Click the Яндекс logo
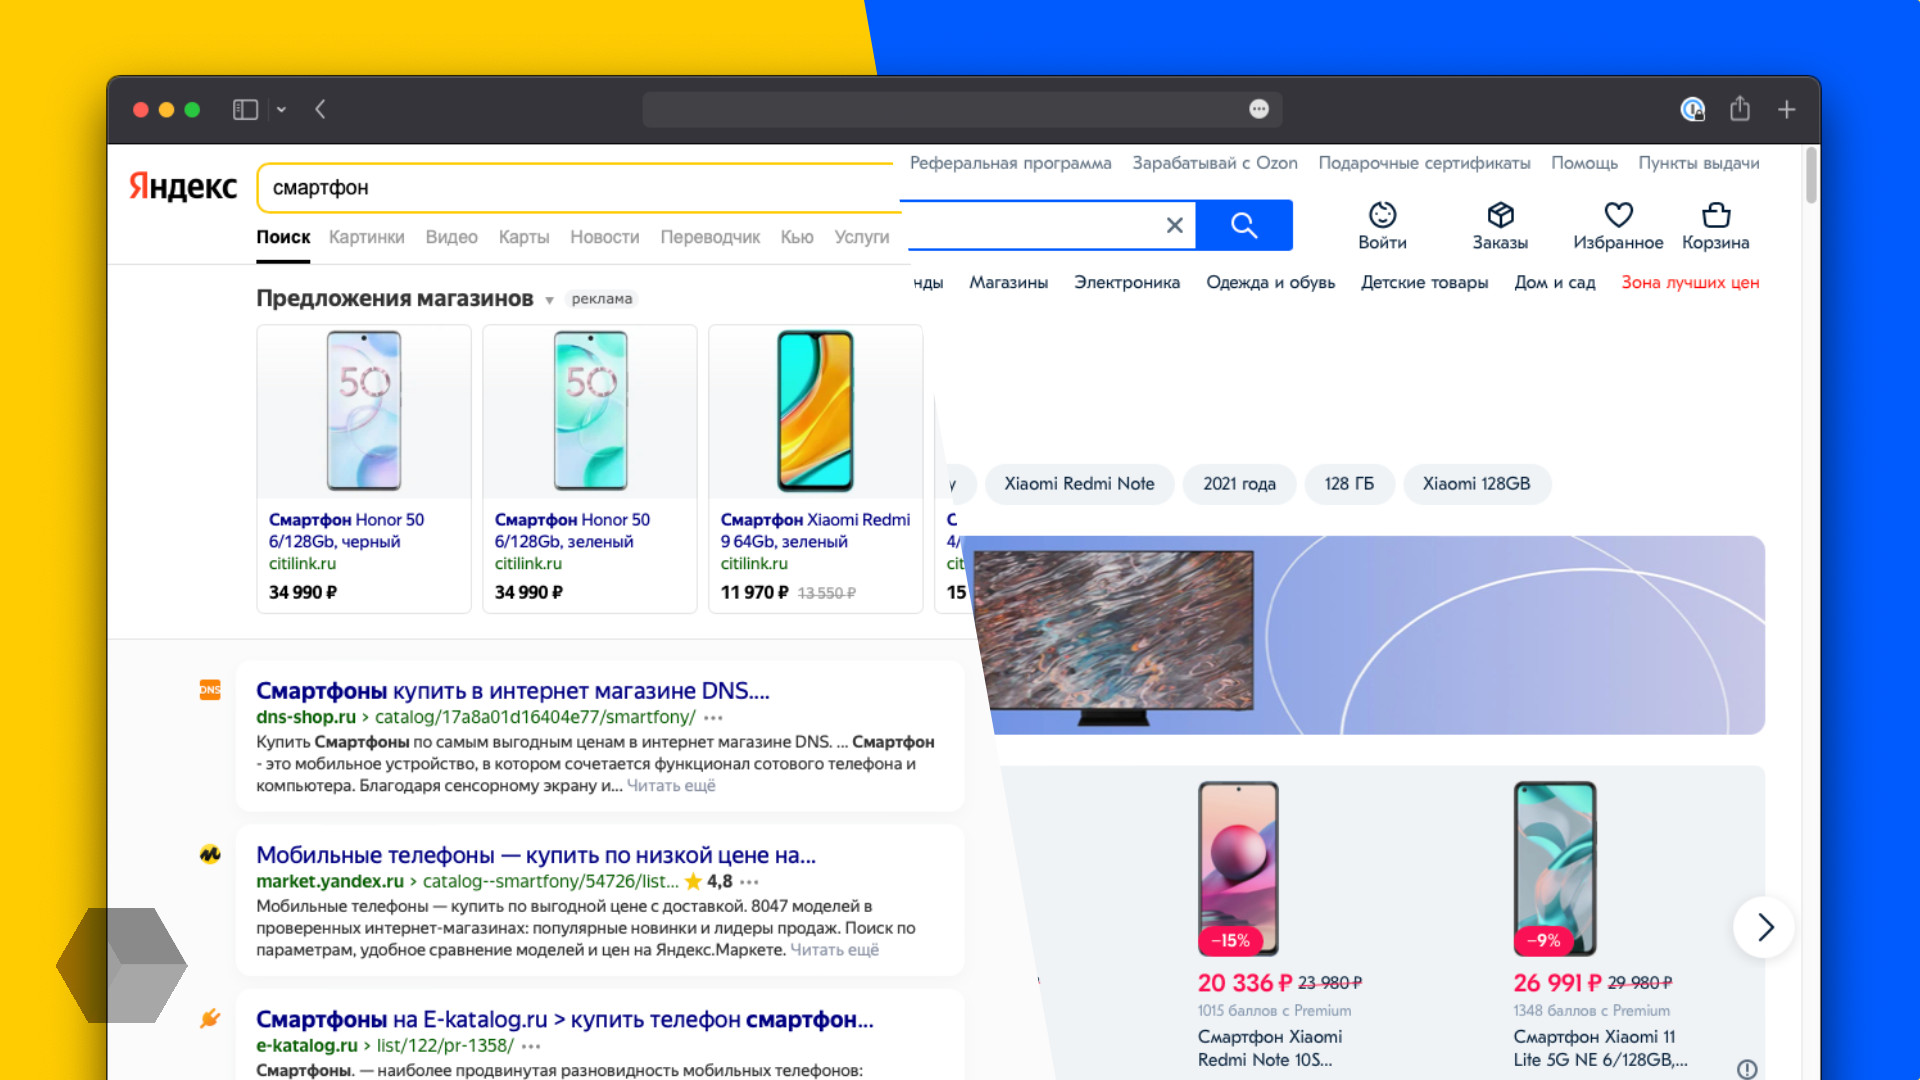The image size is (1920, 1080). pos(183,187)
